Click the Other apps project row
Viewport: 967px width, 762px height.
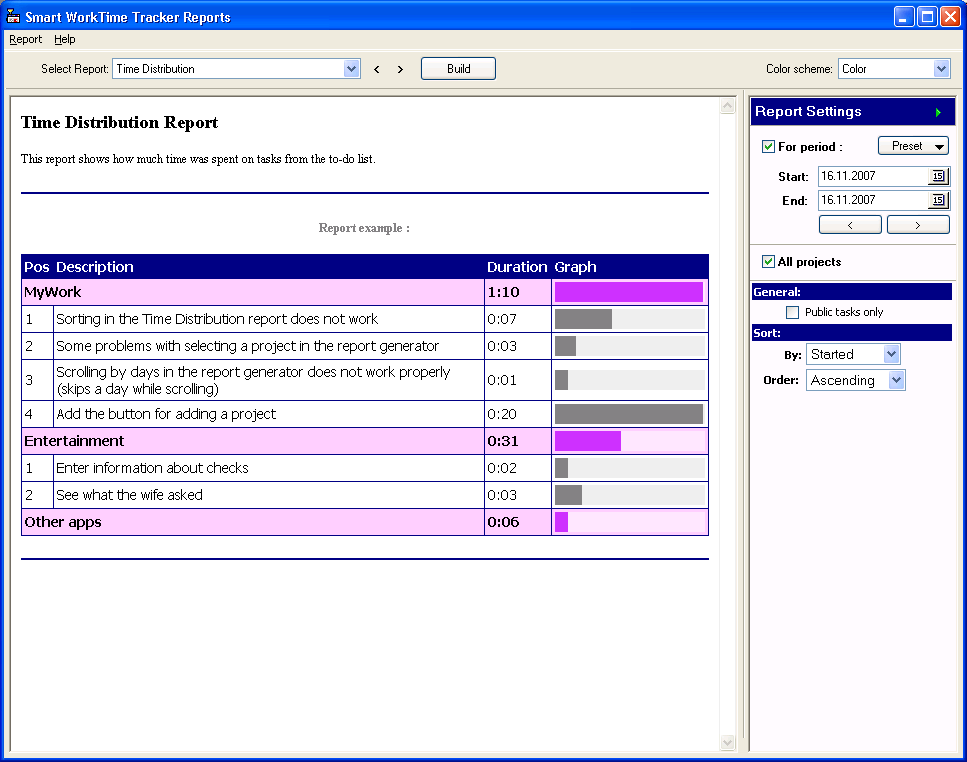365,522
